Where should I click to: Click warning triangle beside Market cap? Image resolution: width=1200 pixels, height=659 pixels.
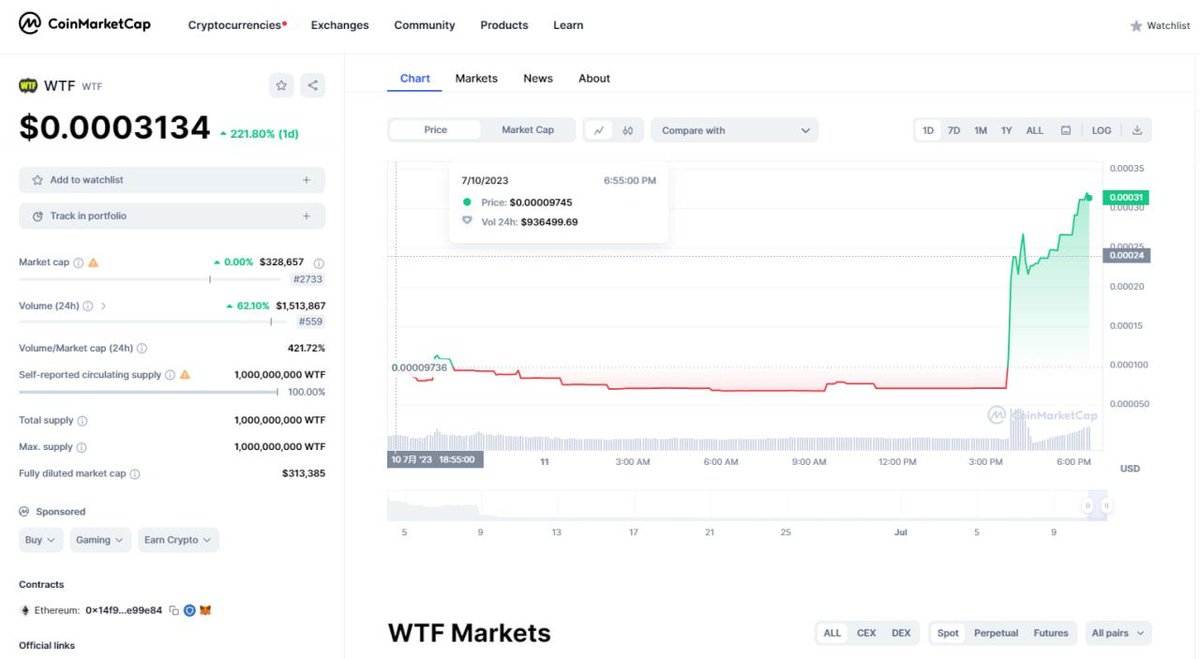(93, 262)
